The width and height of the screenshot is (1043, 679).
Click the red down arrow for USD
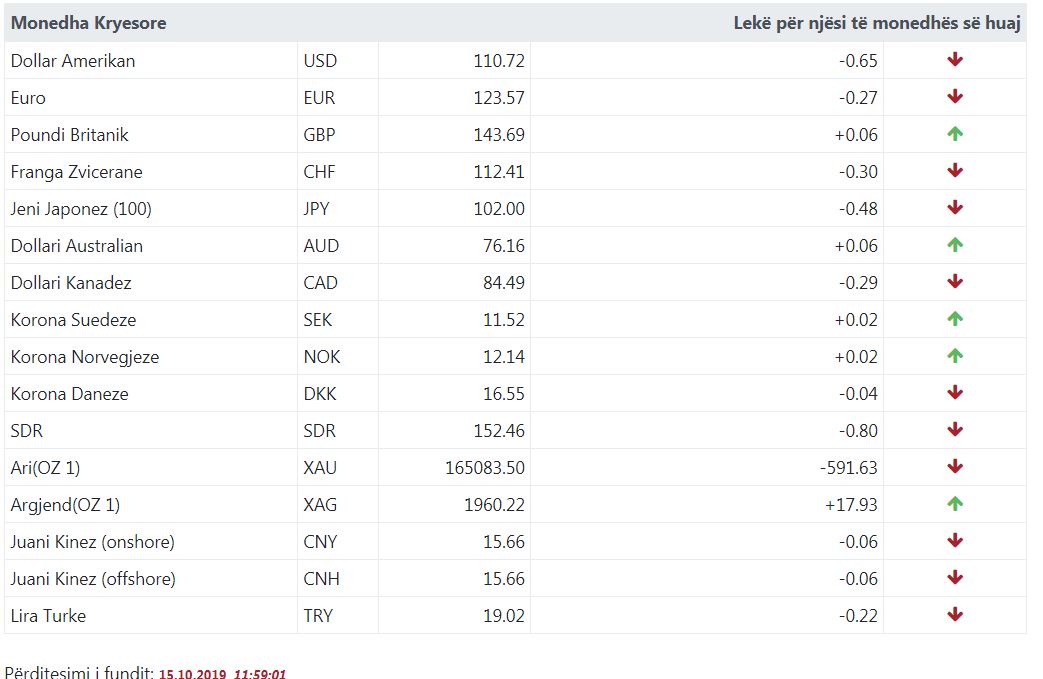pyautogui.click(x=955, y=60)
